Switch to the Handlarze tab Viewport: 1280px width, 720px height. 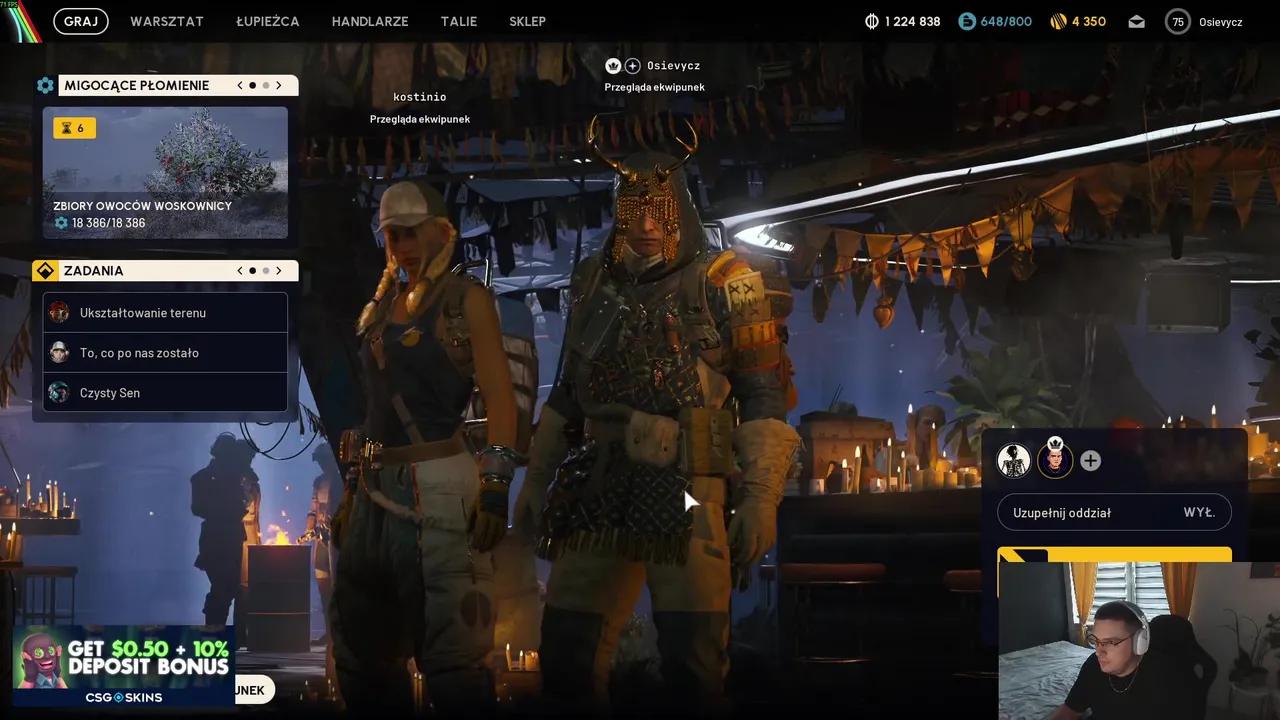[370, 21]
